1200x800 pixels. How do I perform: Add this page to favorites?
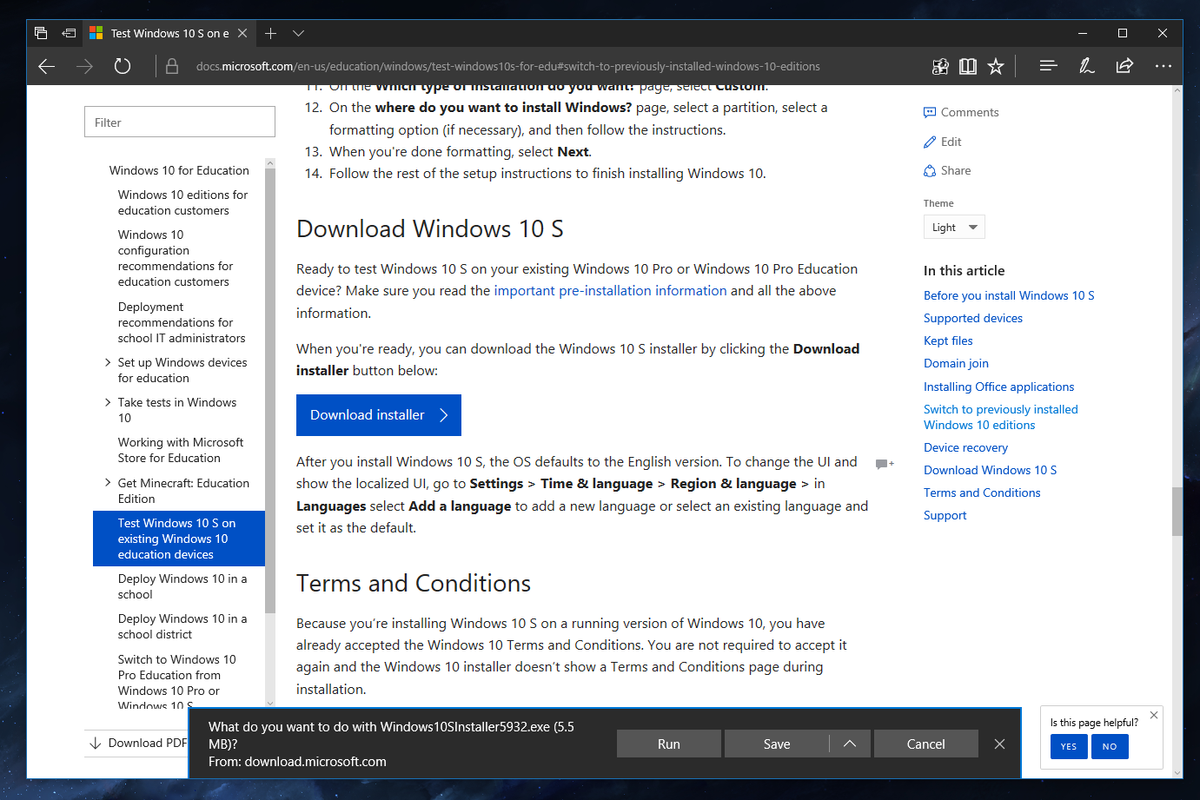click(995, 65)
